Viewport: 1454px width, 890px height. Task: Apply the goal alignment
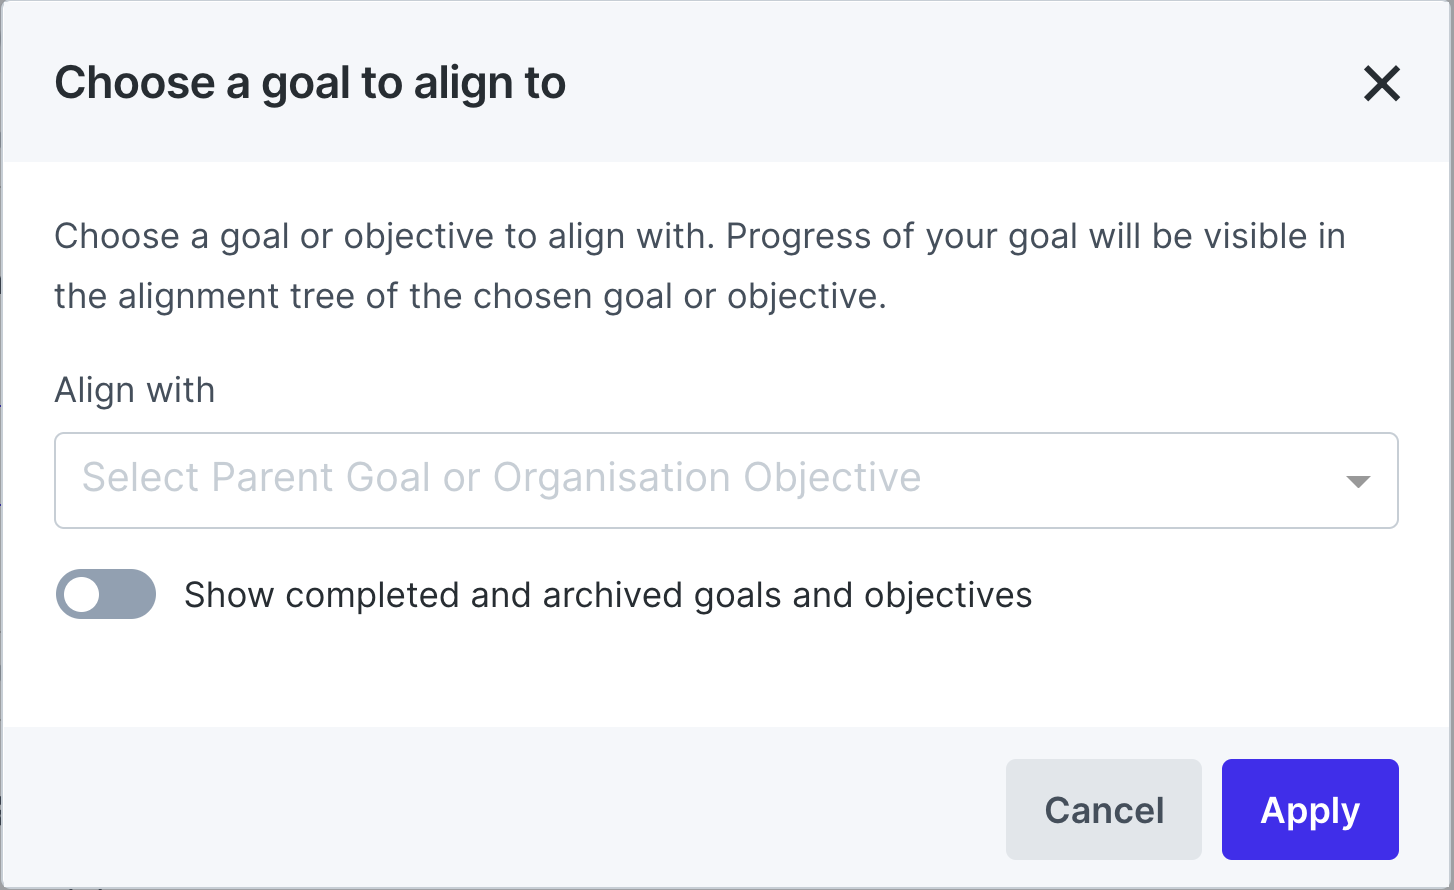pyautogui.click(x=1310, y=810)
